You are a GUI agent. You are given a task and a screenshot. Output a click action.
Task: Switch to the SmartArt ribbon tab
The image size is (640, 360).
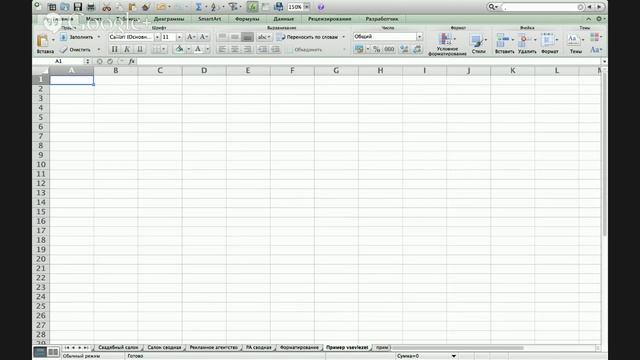[209, 19]
